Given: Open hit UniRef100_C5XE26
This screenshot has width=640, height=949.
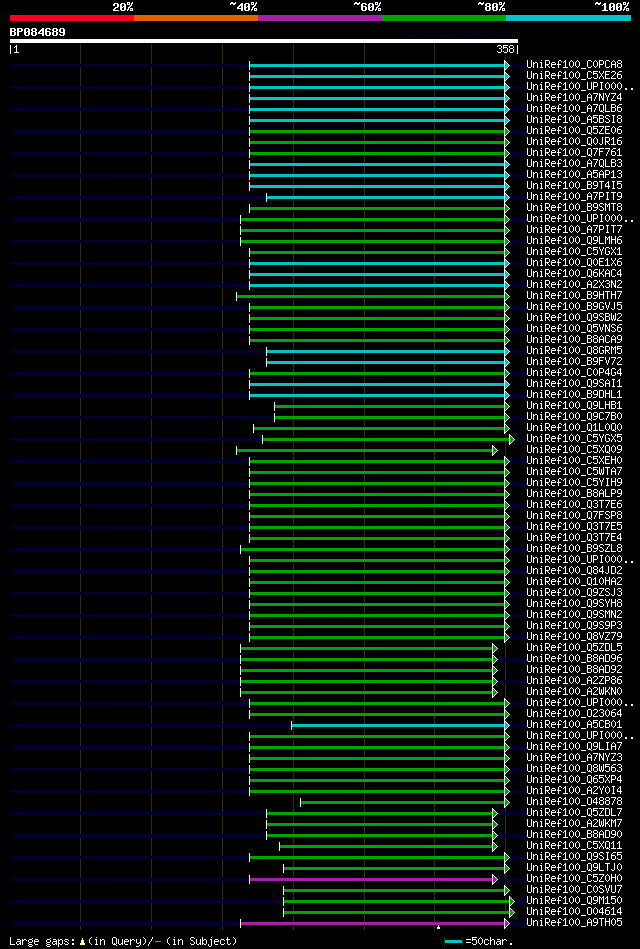Looking at the screenshot, I should [x=574, y=76].
